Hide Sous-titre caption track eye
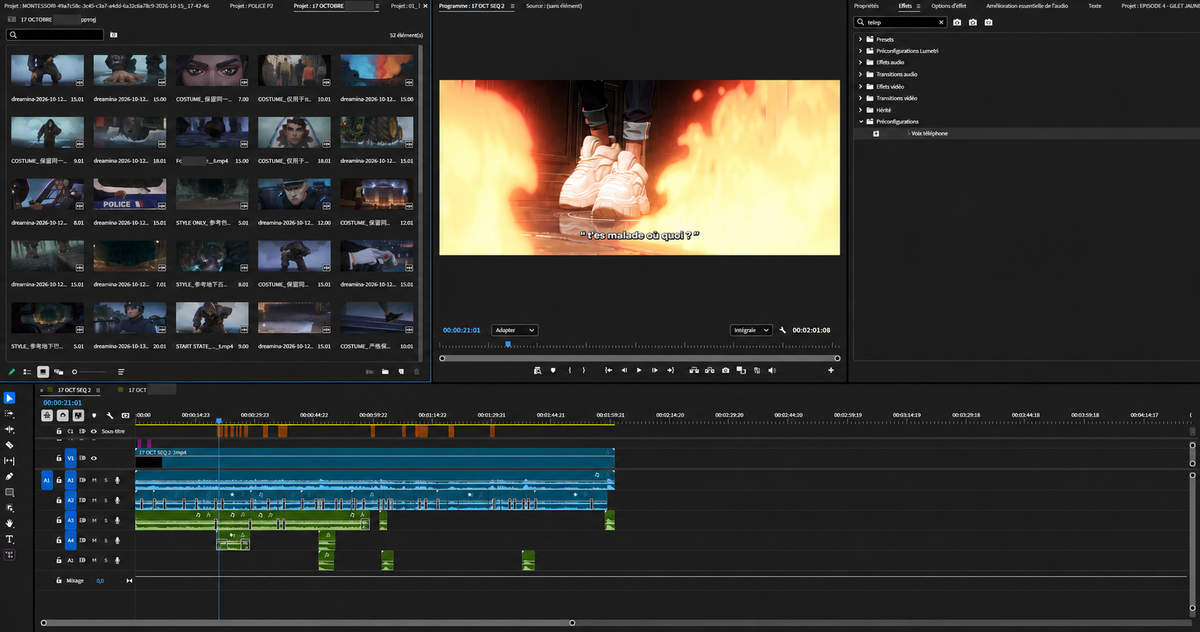The height and width of the screenshot is (632, 1200). click(94, 431)
